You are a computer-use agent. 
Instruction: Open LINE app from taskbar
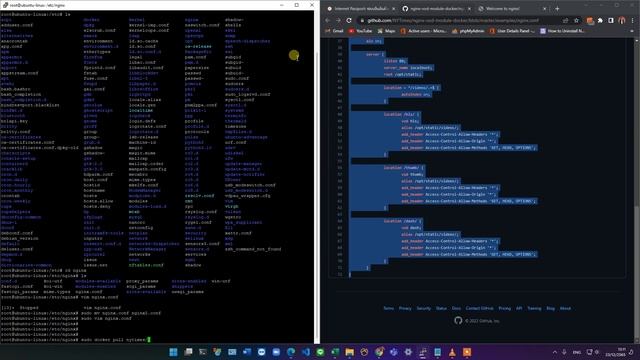(320, 352)
